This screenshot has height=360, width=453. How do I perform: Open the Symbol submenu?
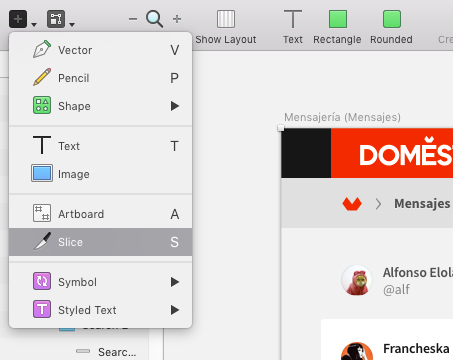[x=101, y=282]
